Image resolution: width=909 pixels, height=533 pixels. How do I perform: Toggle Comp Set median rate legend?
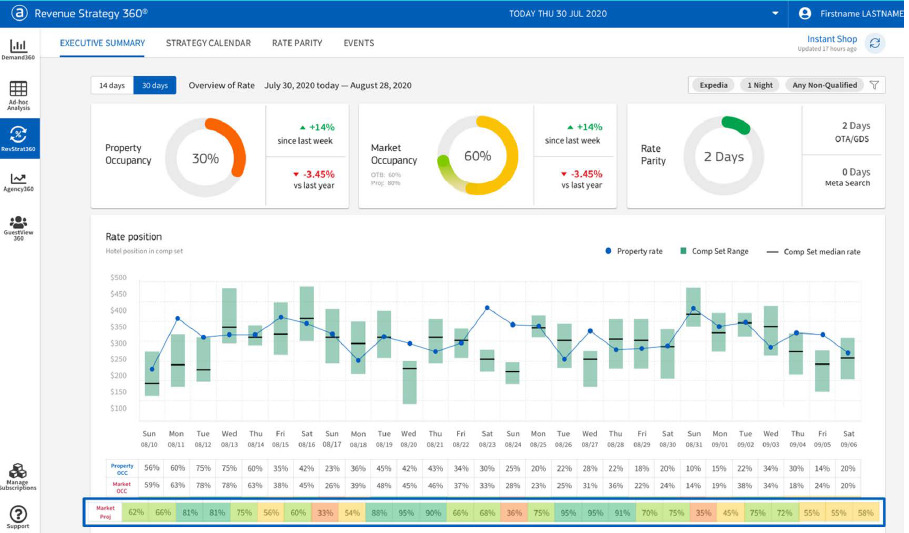(813, 252)
